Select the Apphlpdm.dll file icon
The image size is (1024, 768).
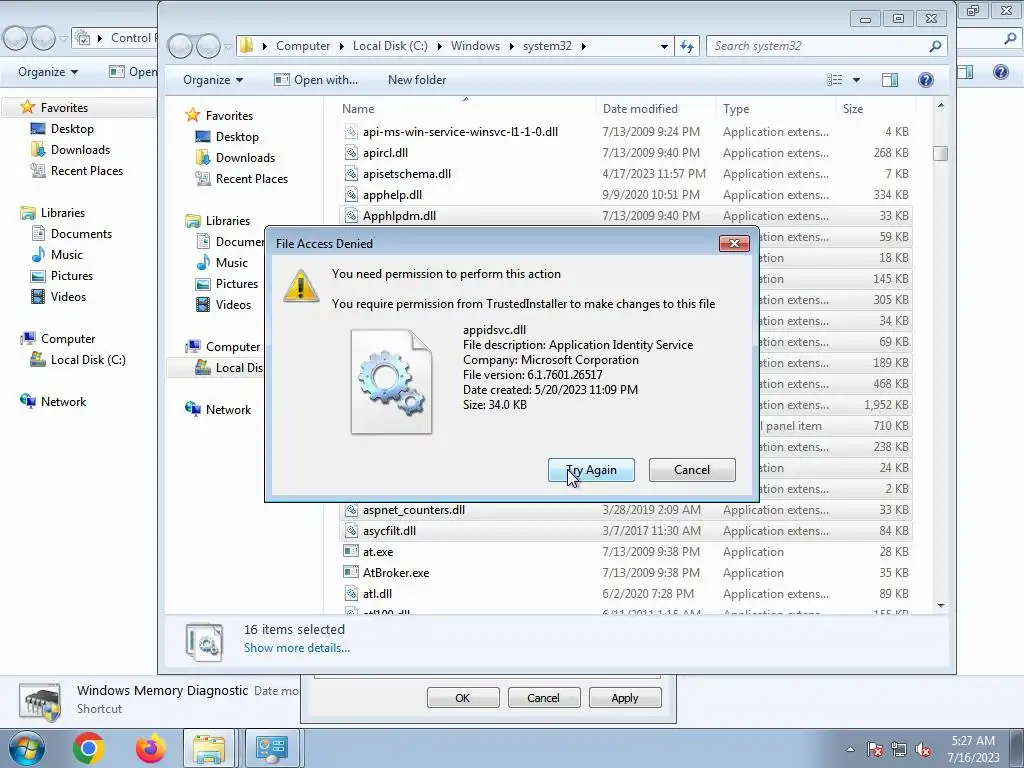click(x=351, y=216)
